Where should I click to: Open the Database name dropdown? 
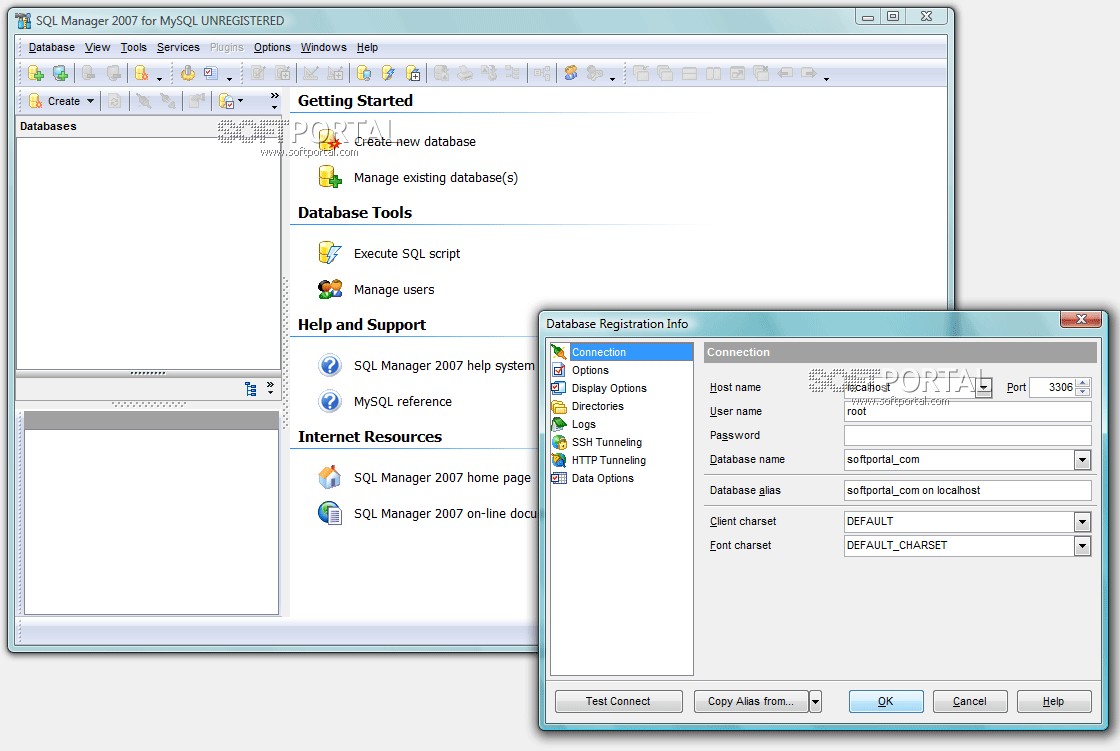pos(1082,459)
